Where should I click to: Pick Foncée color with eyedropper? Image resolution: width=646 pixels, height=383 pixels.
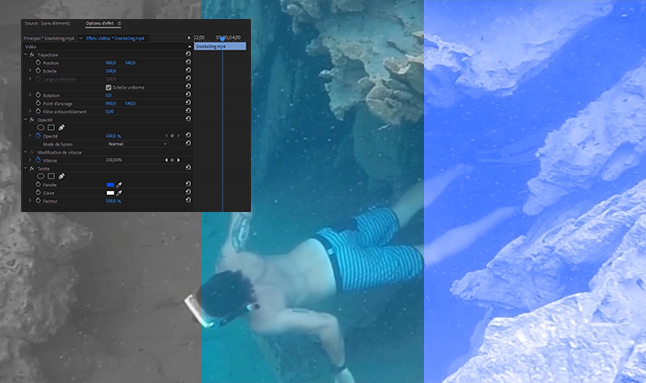coord(119,185)
